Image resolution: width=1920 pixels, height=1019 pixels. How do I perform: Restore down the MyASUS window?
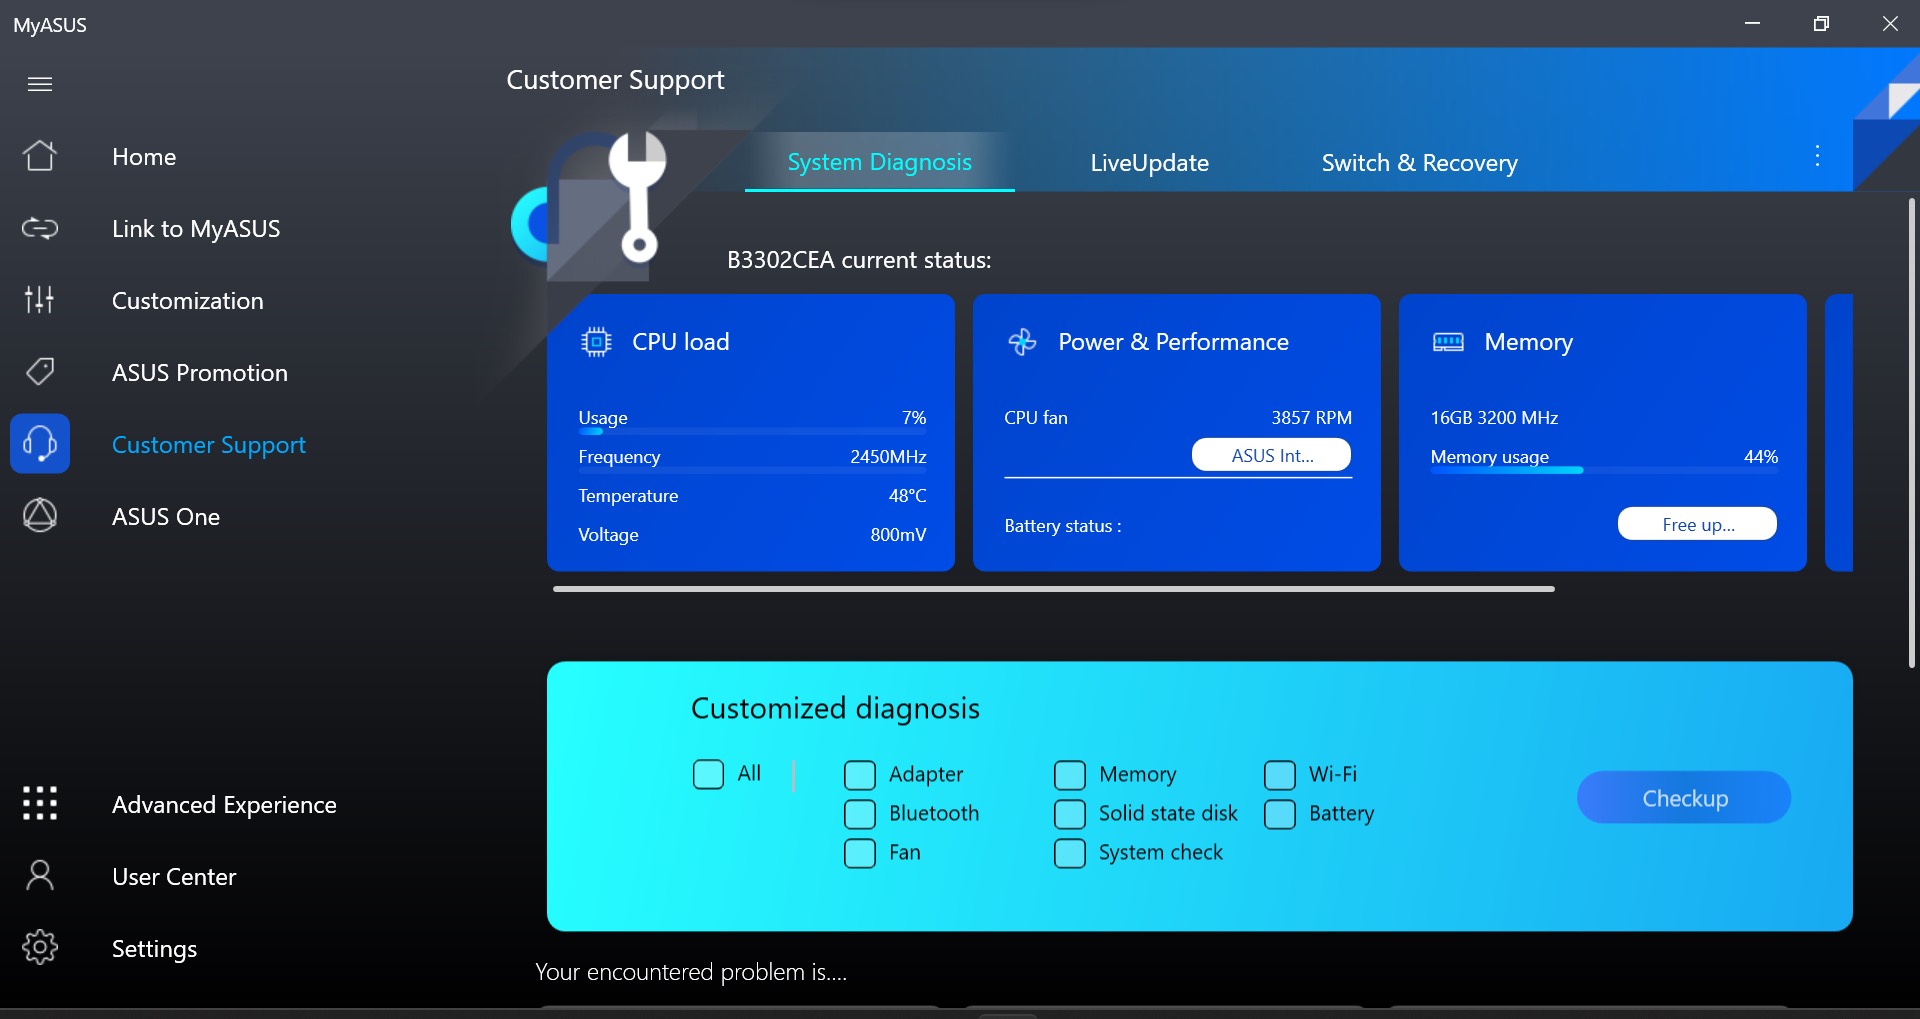point(1821,23)
